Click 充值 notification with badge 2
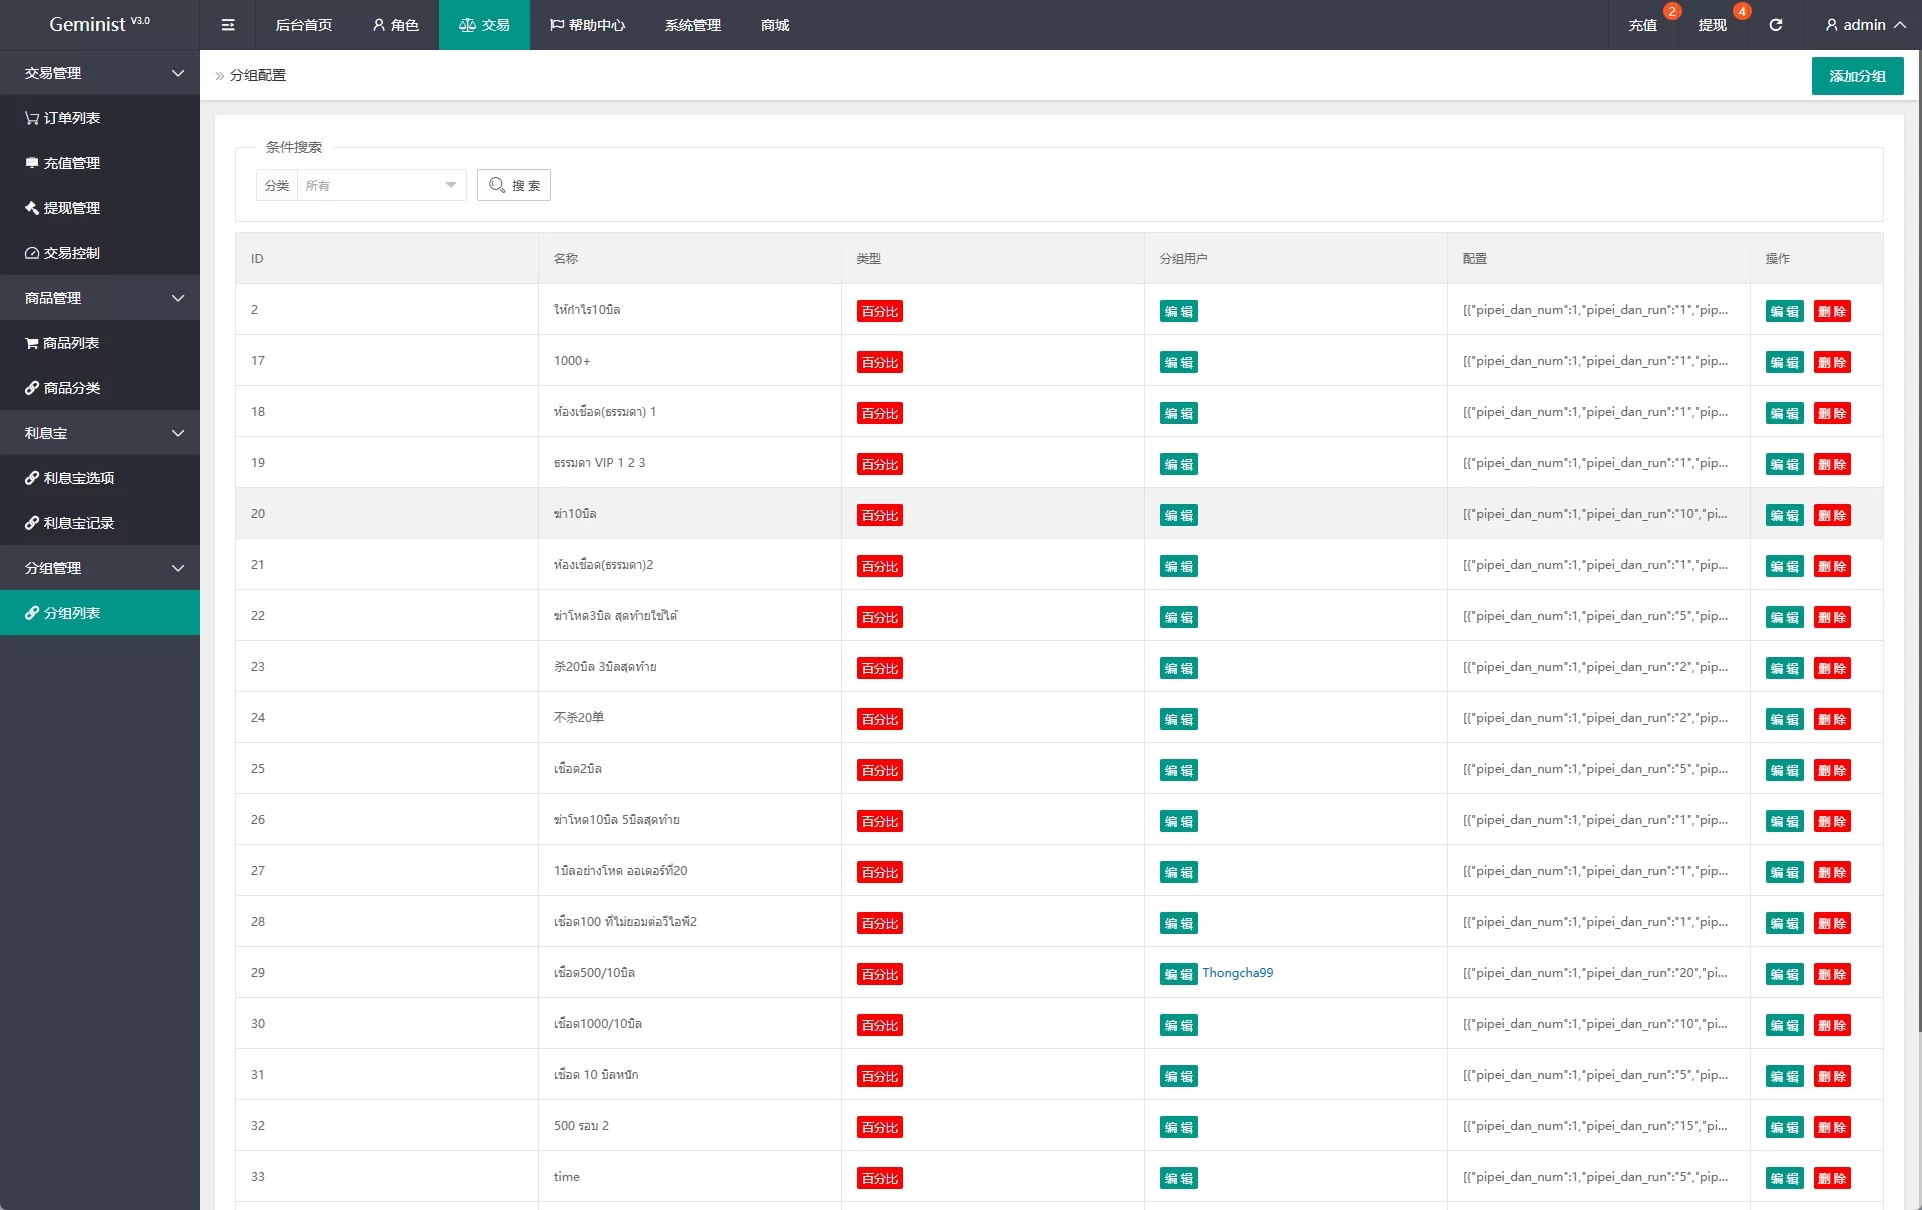Viewport: 1922px width, 1210px height. pyautogui.click(x=1643, y=25)
